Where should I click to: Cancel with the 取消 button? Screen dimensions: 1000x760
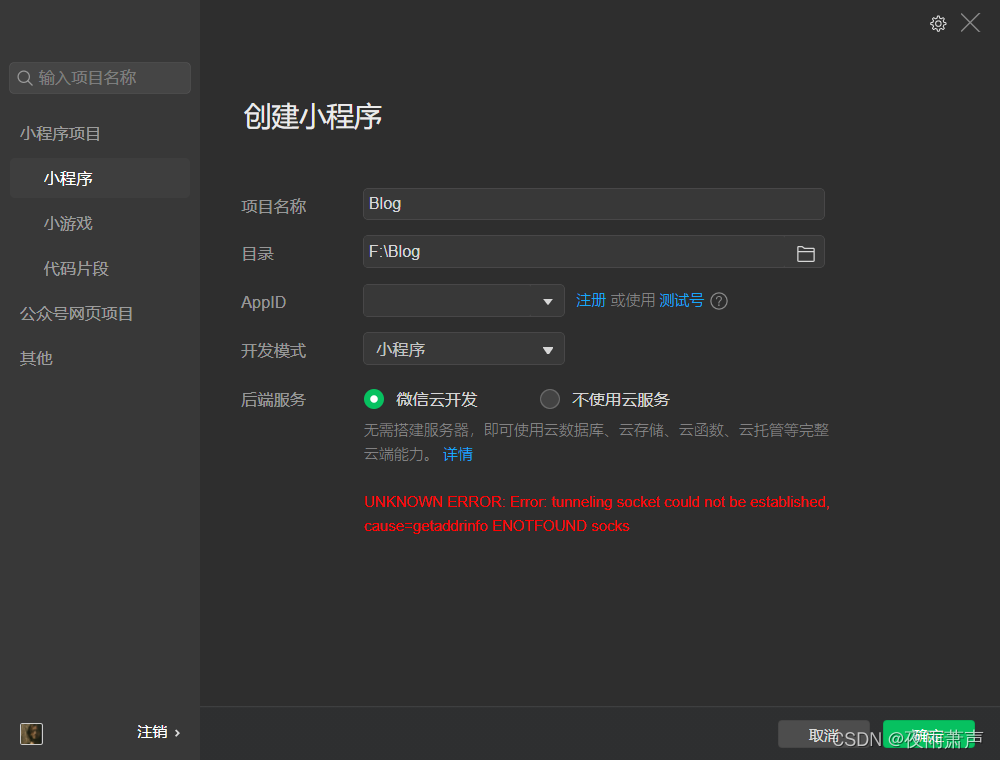(824, 733)
